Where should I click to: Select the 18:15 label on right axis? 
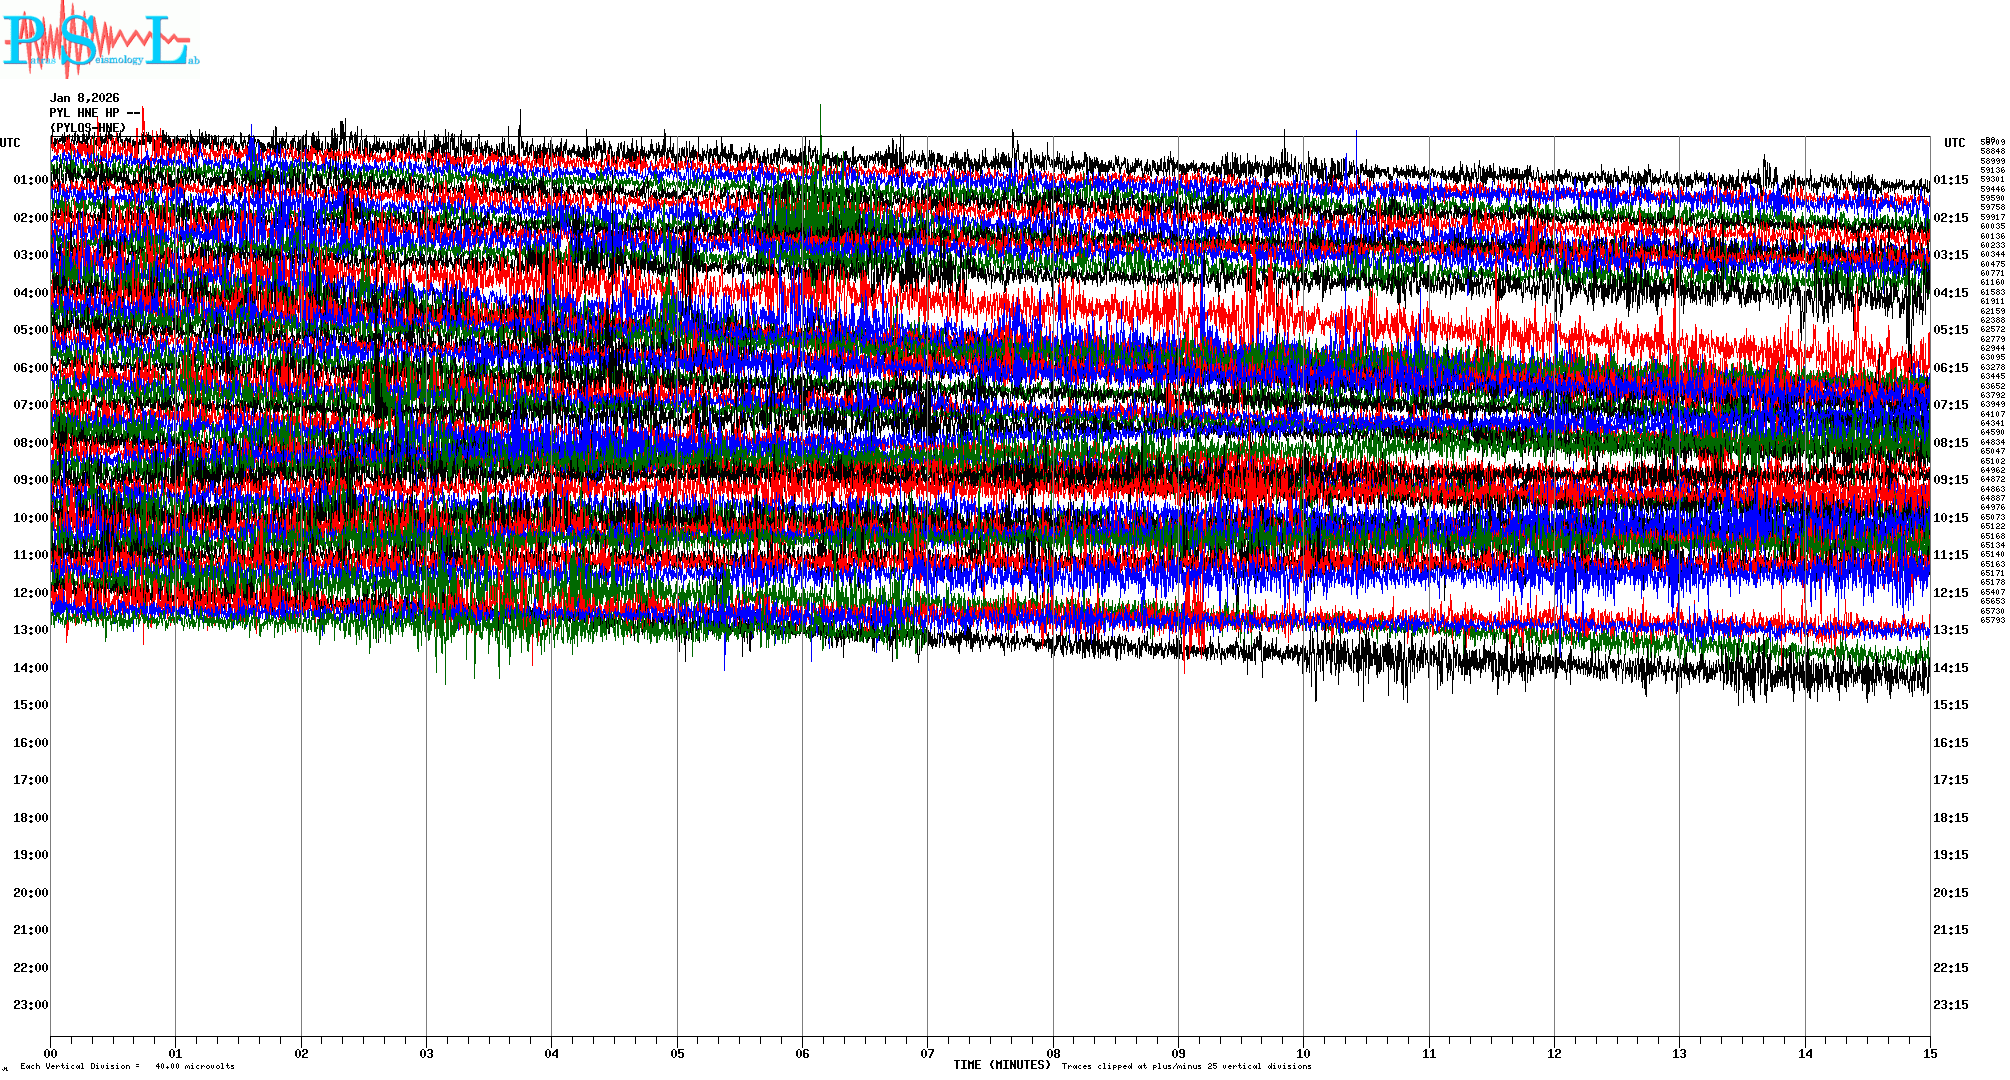1950,818
